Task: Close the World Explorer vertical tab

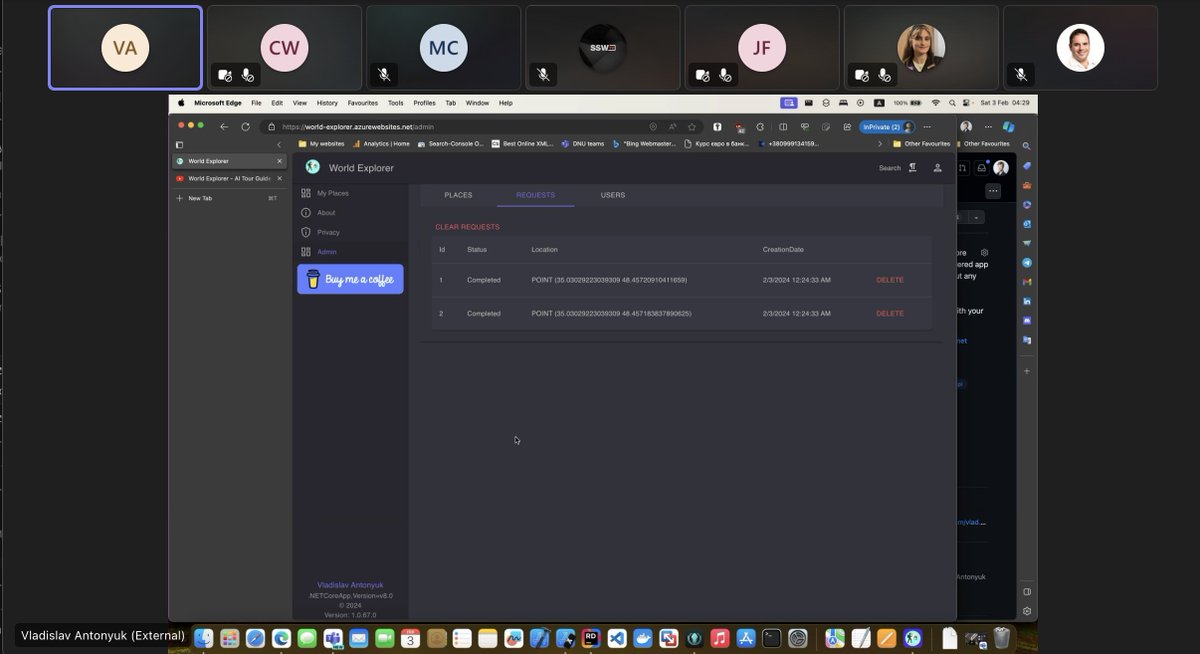Action: click(279, 161)
